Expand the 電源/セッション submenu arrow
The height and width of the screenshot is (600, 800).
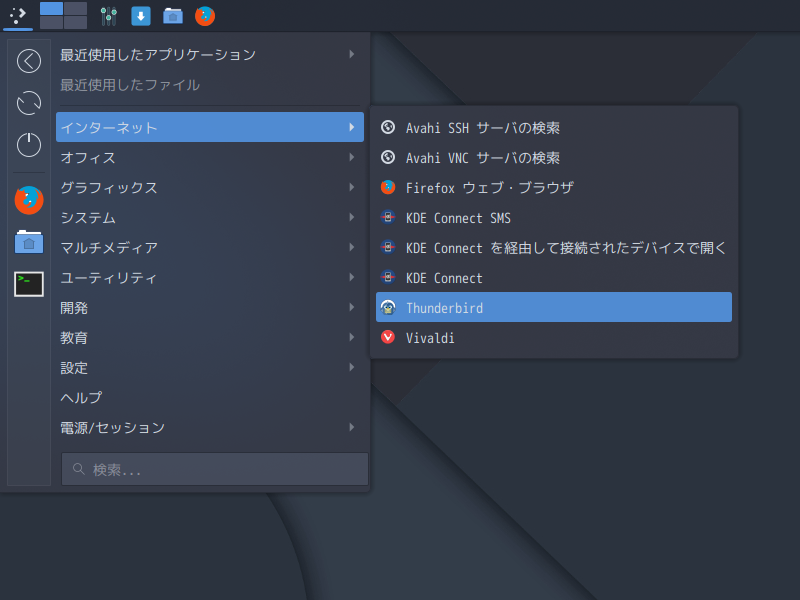click(x=352, y=427)
